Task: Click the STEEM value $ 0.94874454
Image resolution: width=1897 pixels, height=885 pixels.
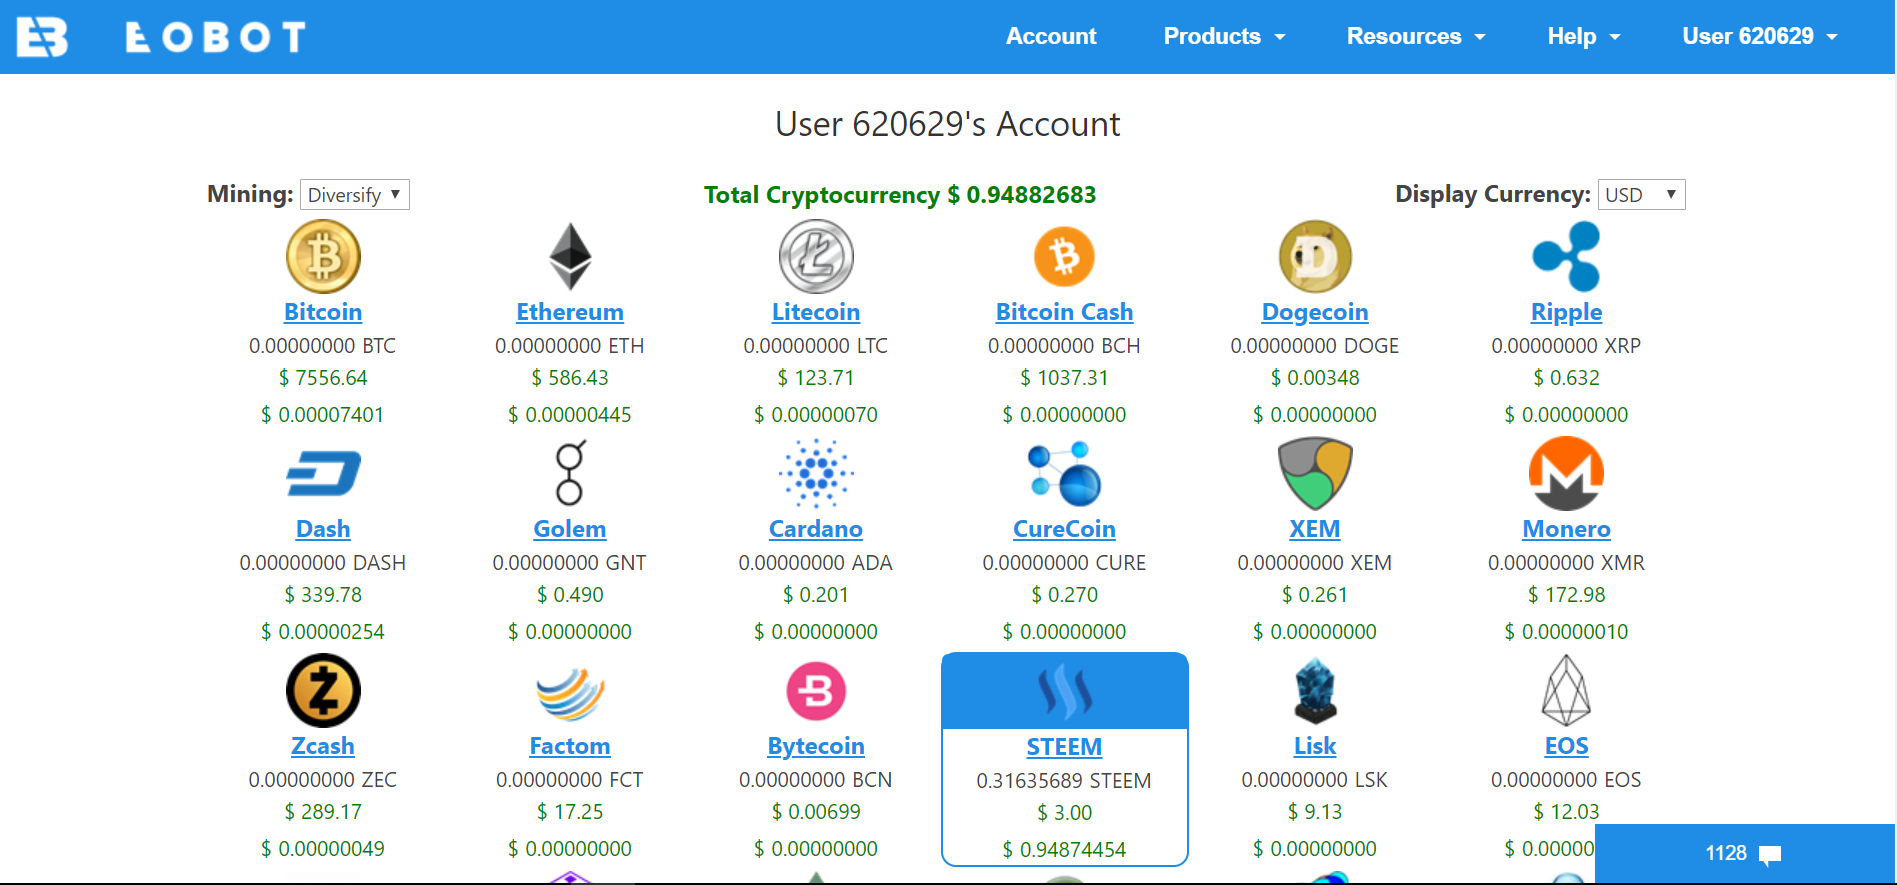Action: [1064, 850]
